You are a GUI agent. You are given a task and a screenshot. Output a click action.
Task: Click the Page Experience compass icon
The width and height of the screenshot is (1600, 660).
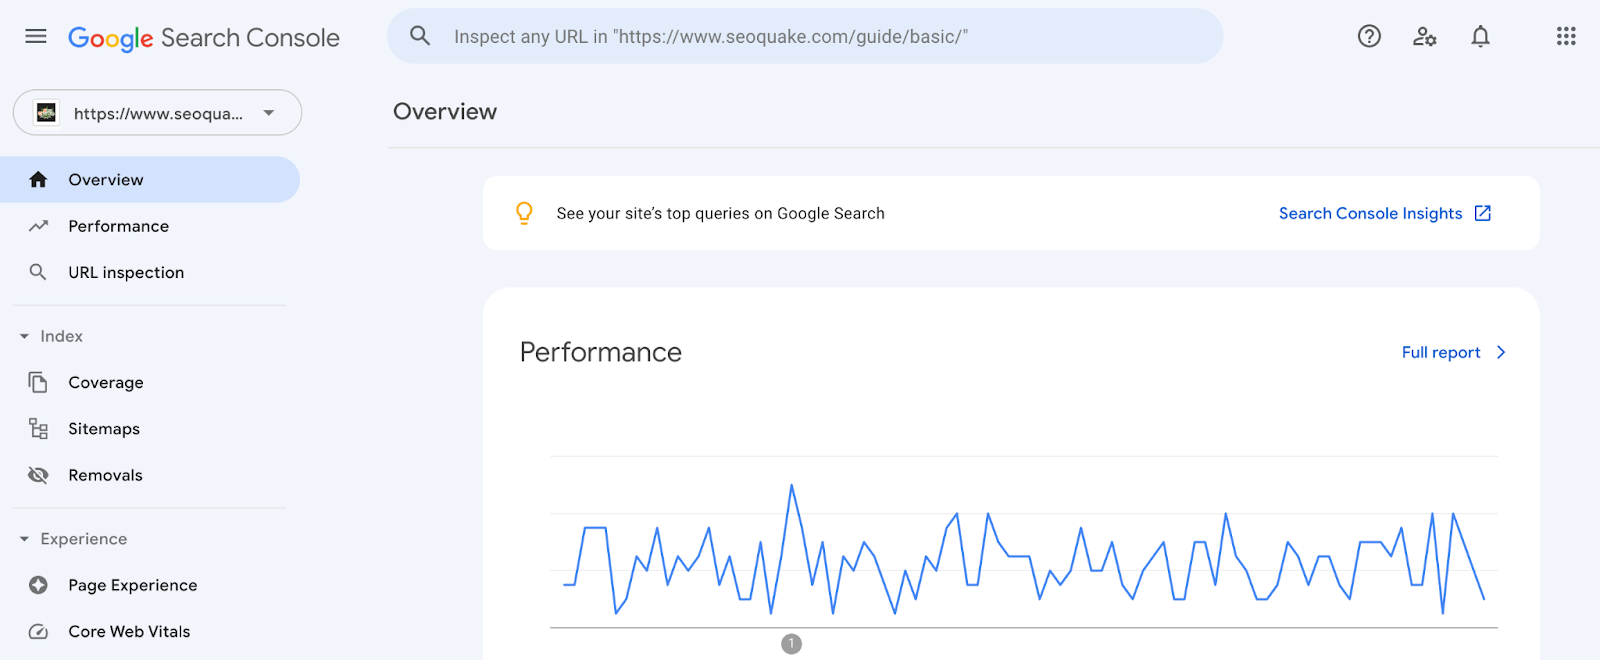pos(37,585)
